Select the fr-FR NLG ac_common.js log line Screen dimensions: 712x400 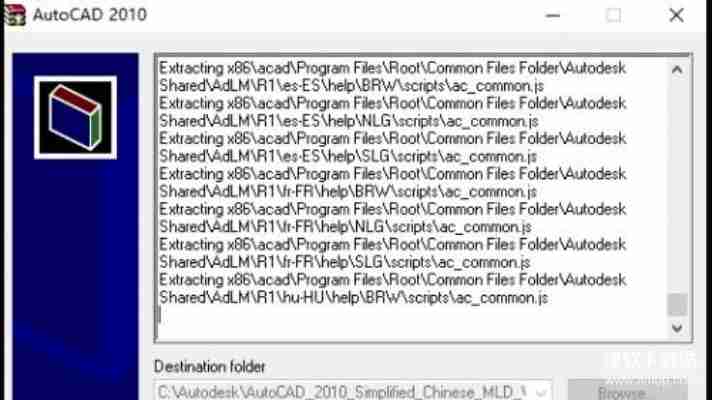pos(392,218)
